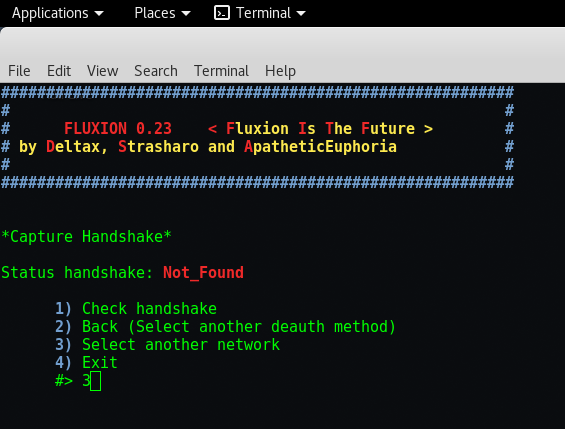Click the Terminal icon in the top bar
This screenshot has height=429, width=565.
[222, 13]
